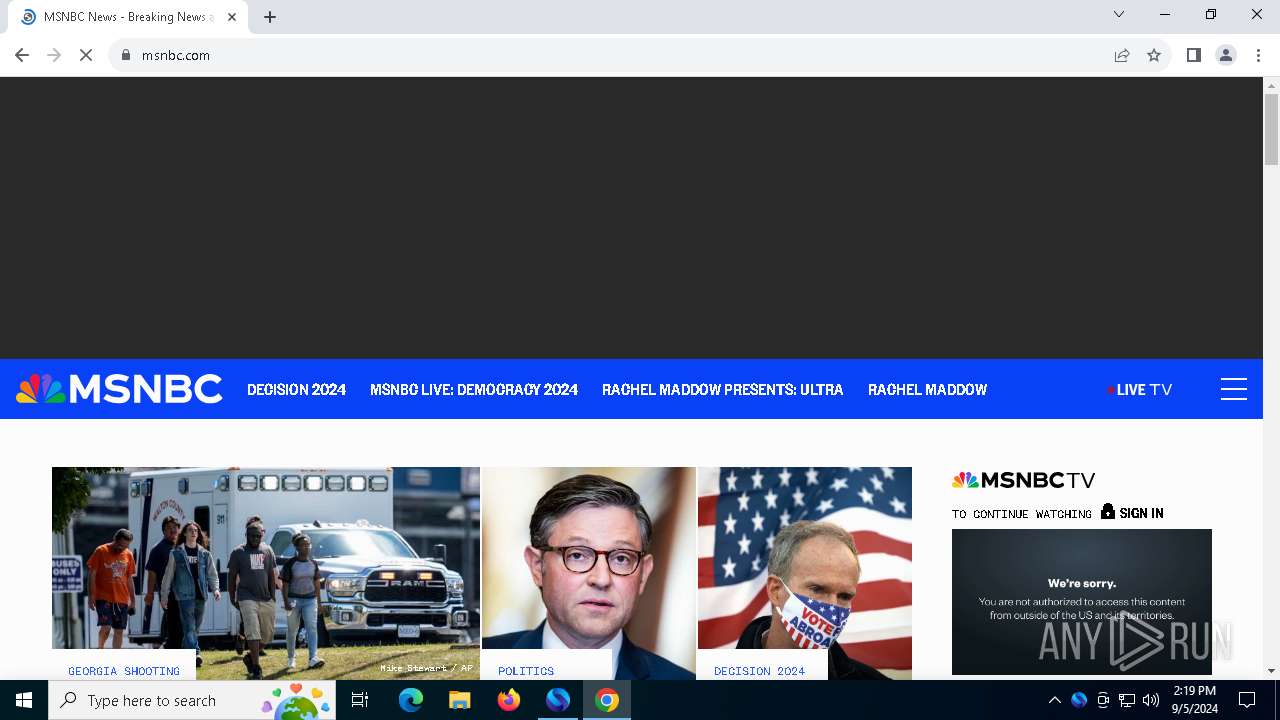
Task: Click the scrollbar down arrow
Action: coord(1272,671)
